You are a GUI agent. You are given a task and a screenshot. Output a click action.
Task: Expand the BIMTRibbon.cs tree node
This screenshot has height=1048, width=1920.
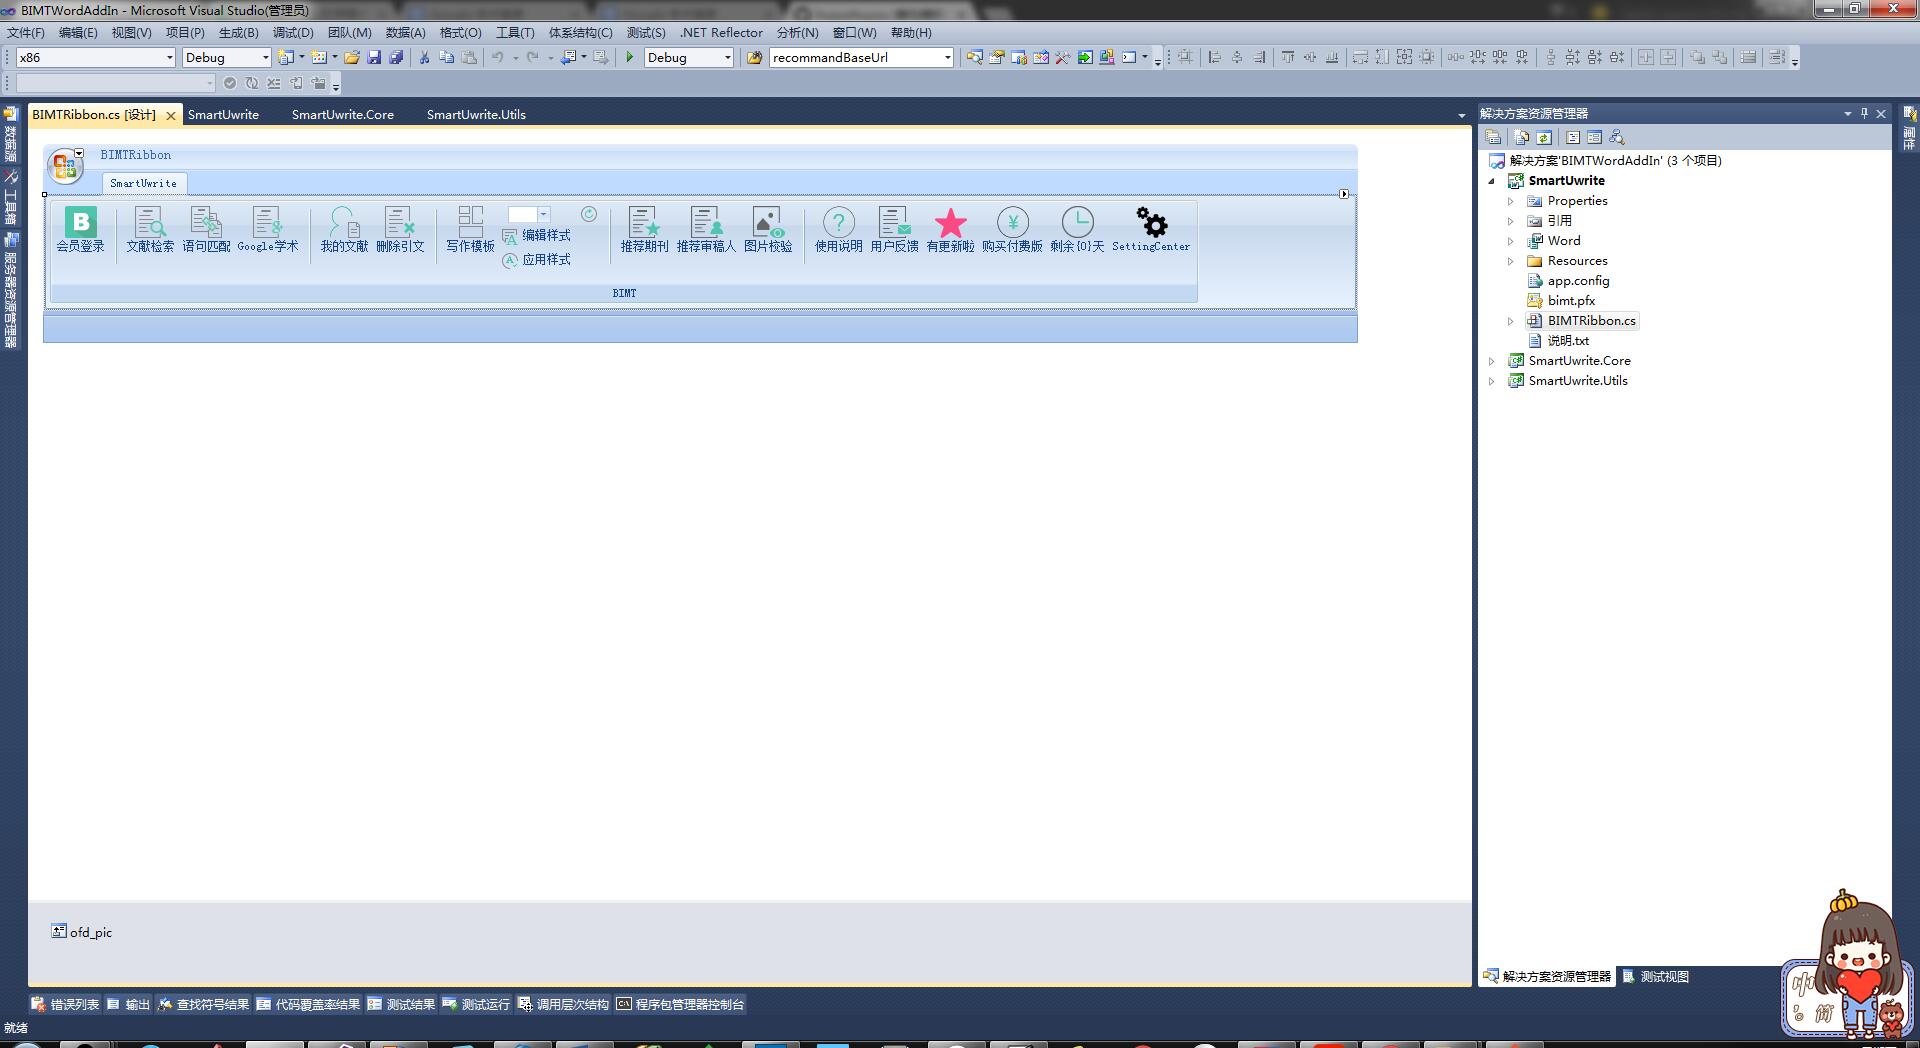(1511, 321)
